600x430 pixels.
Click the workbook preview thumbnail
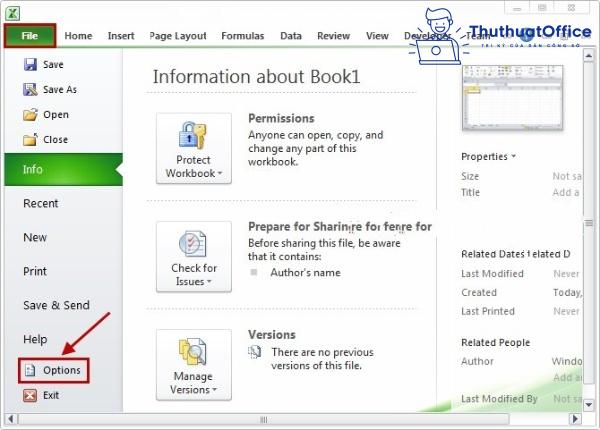click(x=512, y=98)
